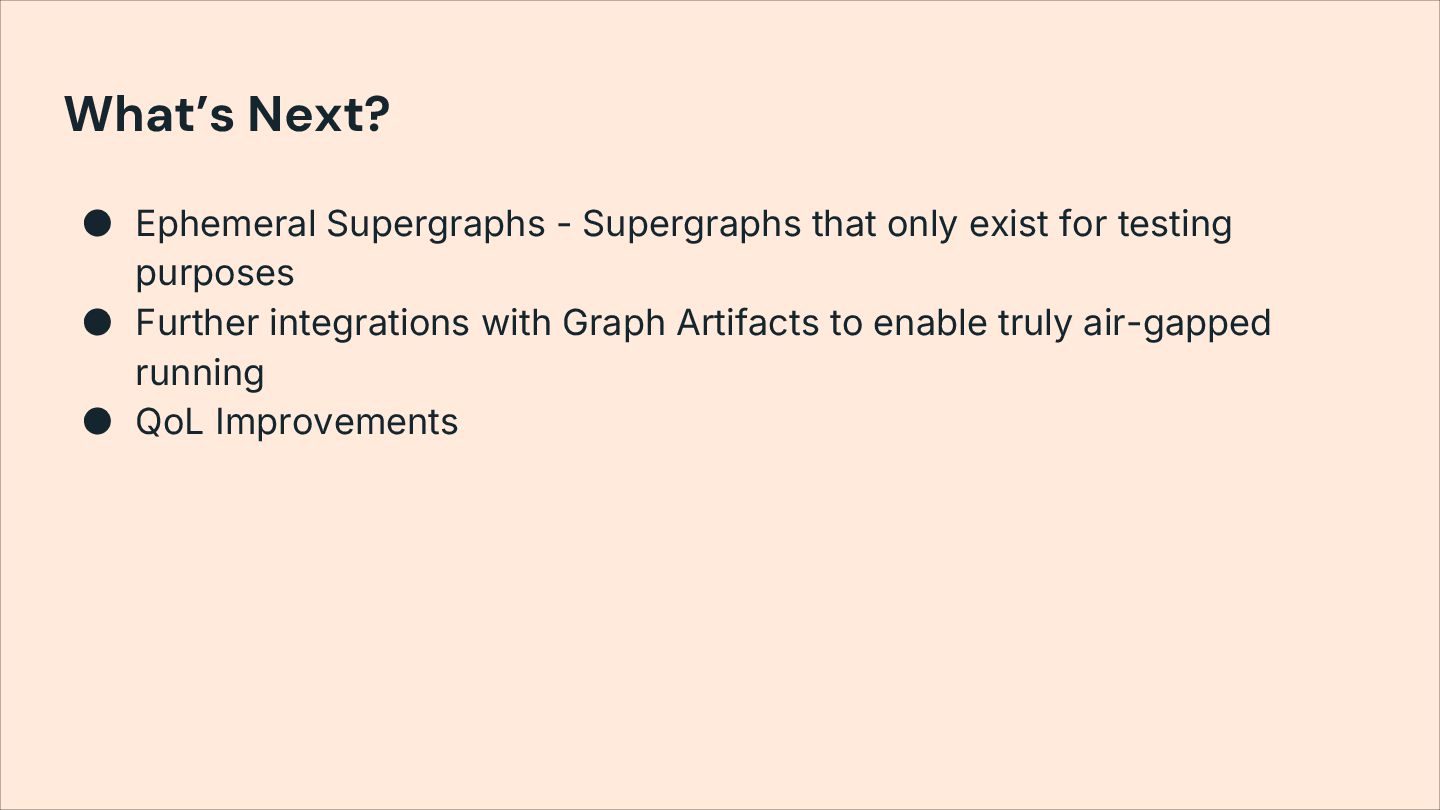Image resolution: width=1440 pixels, height=810 pixels.
Task: Click the word "running" on the wrapped line
Action: point(200,373)
